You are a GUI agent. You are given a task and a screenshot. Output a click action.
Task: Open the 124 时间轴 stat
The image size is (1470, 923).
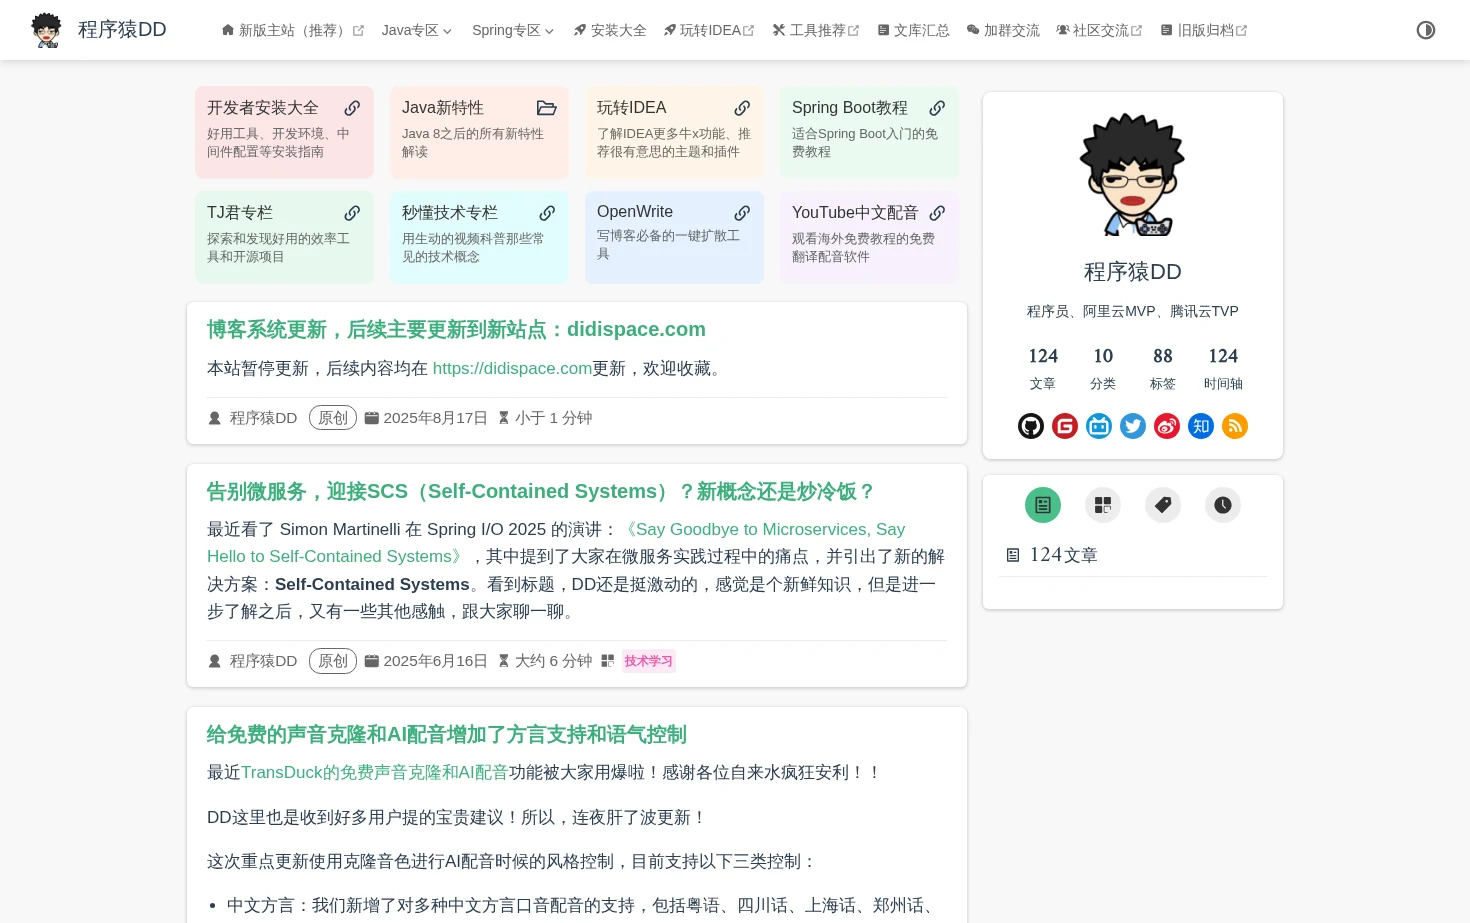pyautogui.click(x=1223, y=368)
